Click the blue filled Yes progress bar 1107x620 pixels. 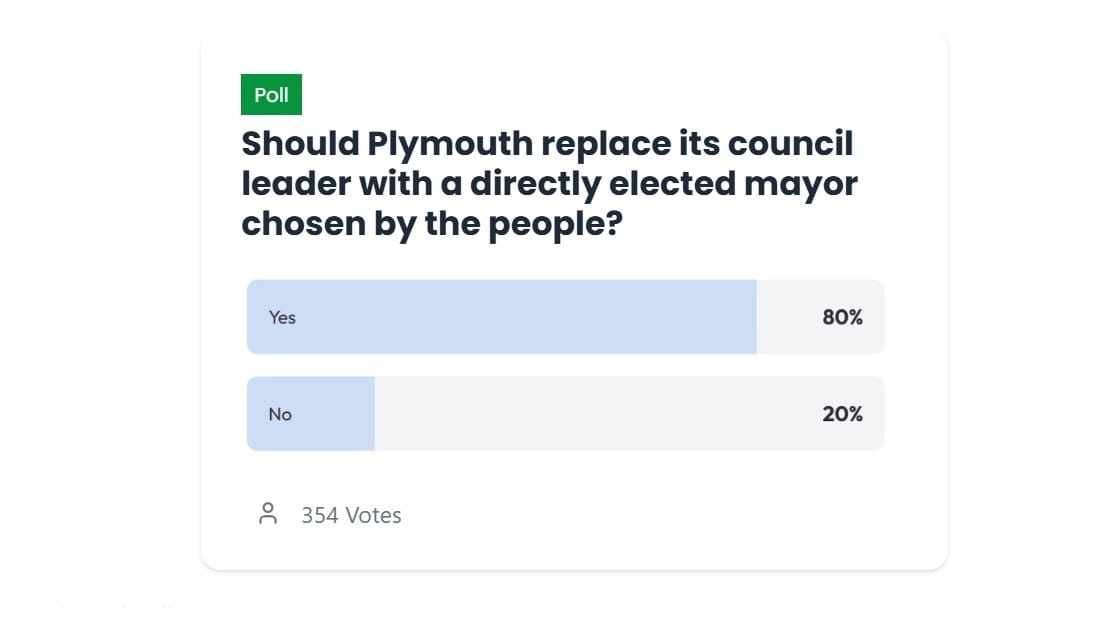[x=501, y=317]
